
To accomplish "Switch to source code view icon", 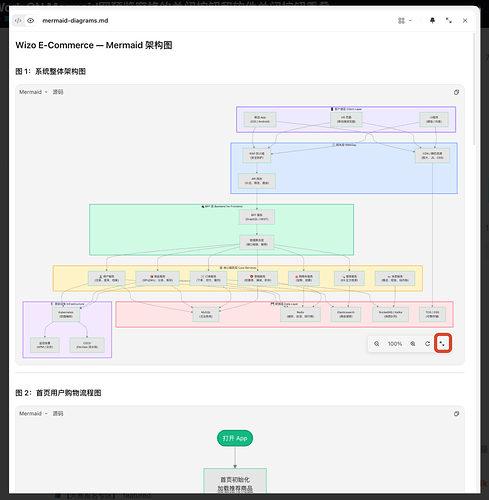I will (x=18, y=21).
